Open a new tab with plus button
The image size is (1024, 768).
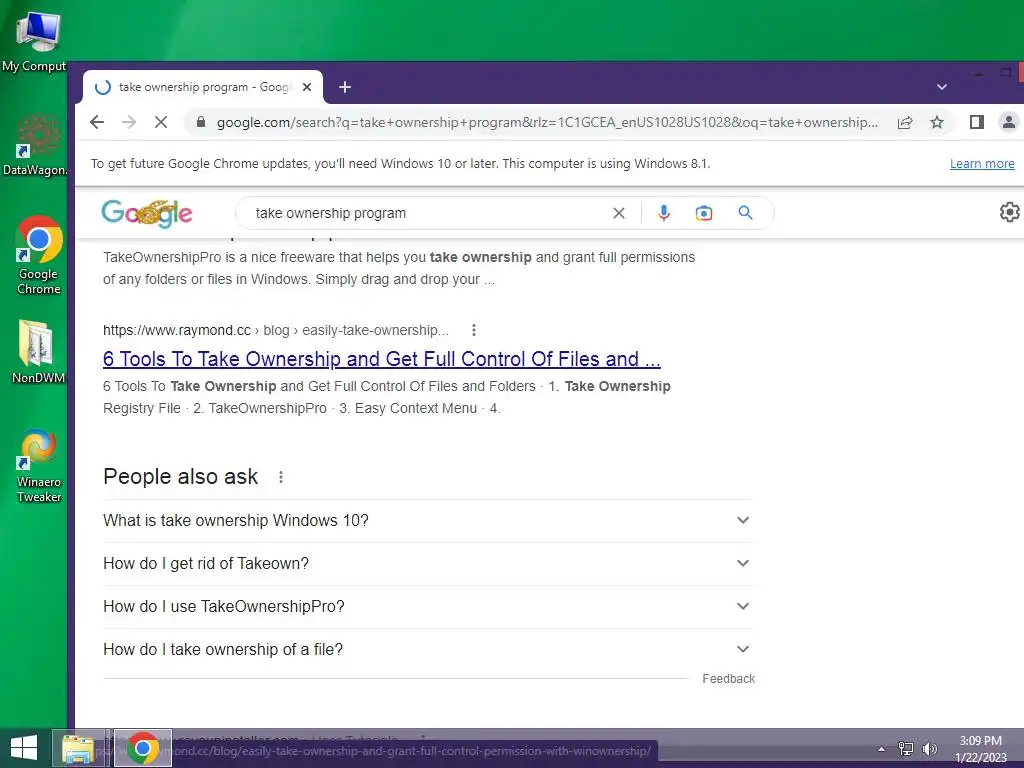click(x=345, y=87)
